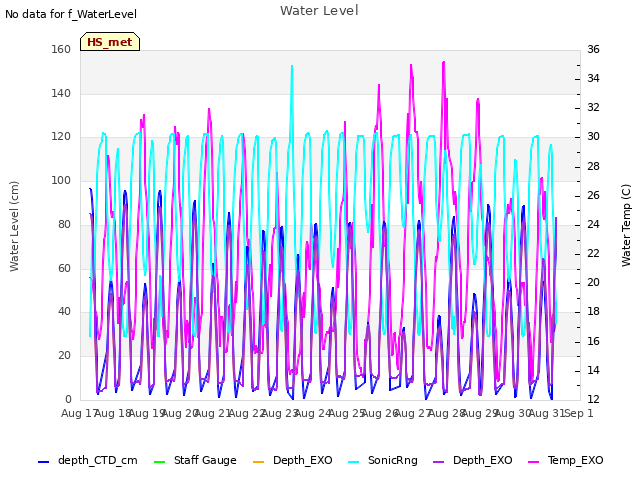
Task: Click the depth_CTD_cm legend label
Action: click(x=98, y=460)
